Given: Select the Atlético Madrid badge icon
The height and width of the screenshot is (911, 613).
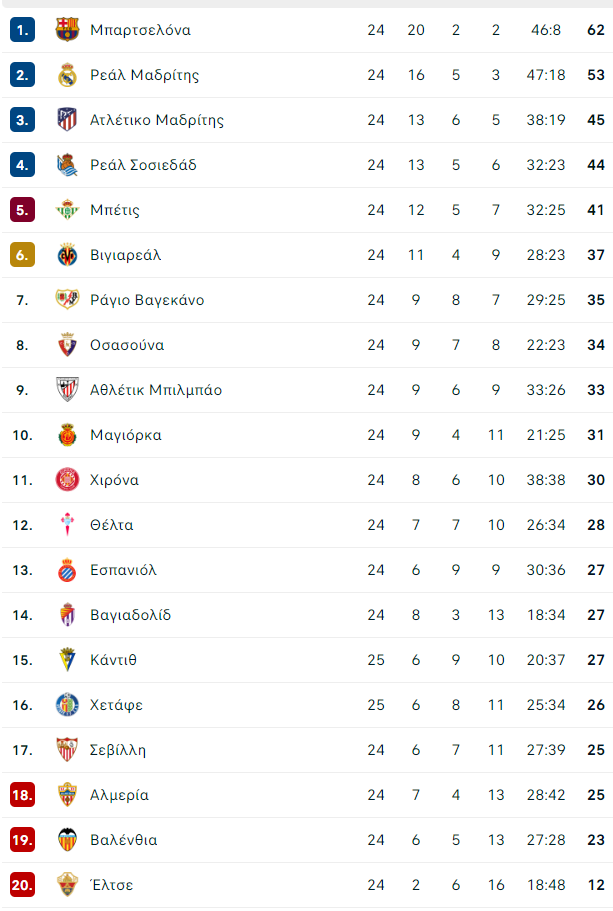Looking at the screenshot, I should click(67, 120).
